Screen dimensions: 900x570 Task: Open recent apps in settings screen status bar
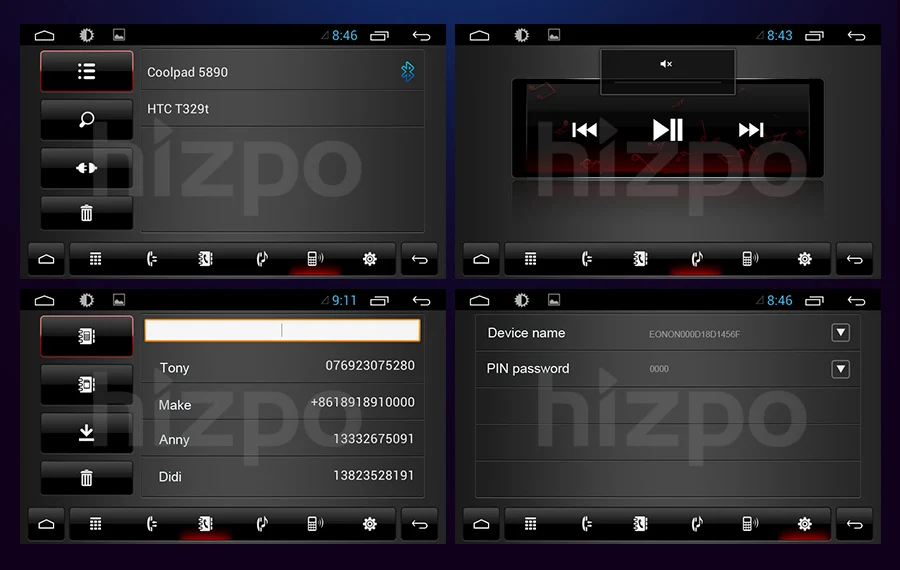(814, 300)
